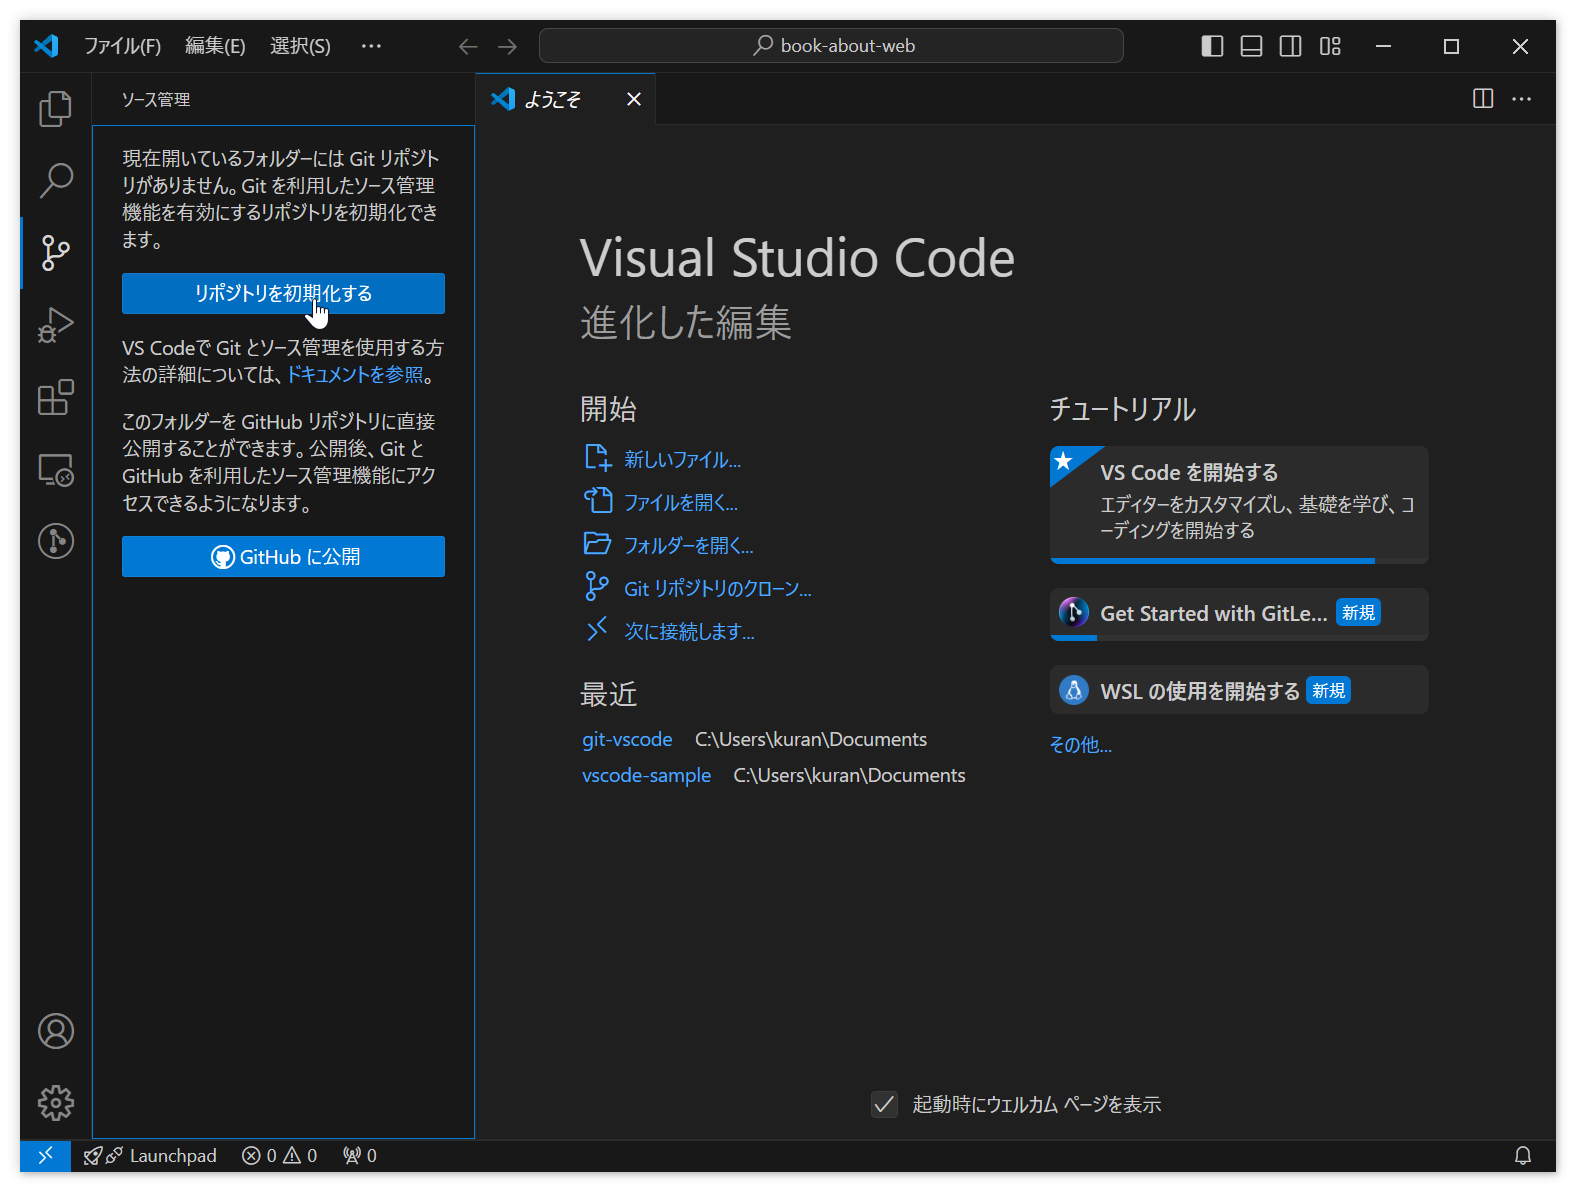
Task: Open the 編集(E) menu
Action: [x=215, y=46]
